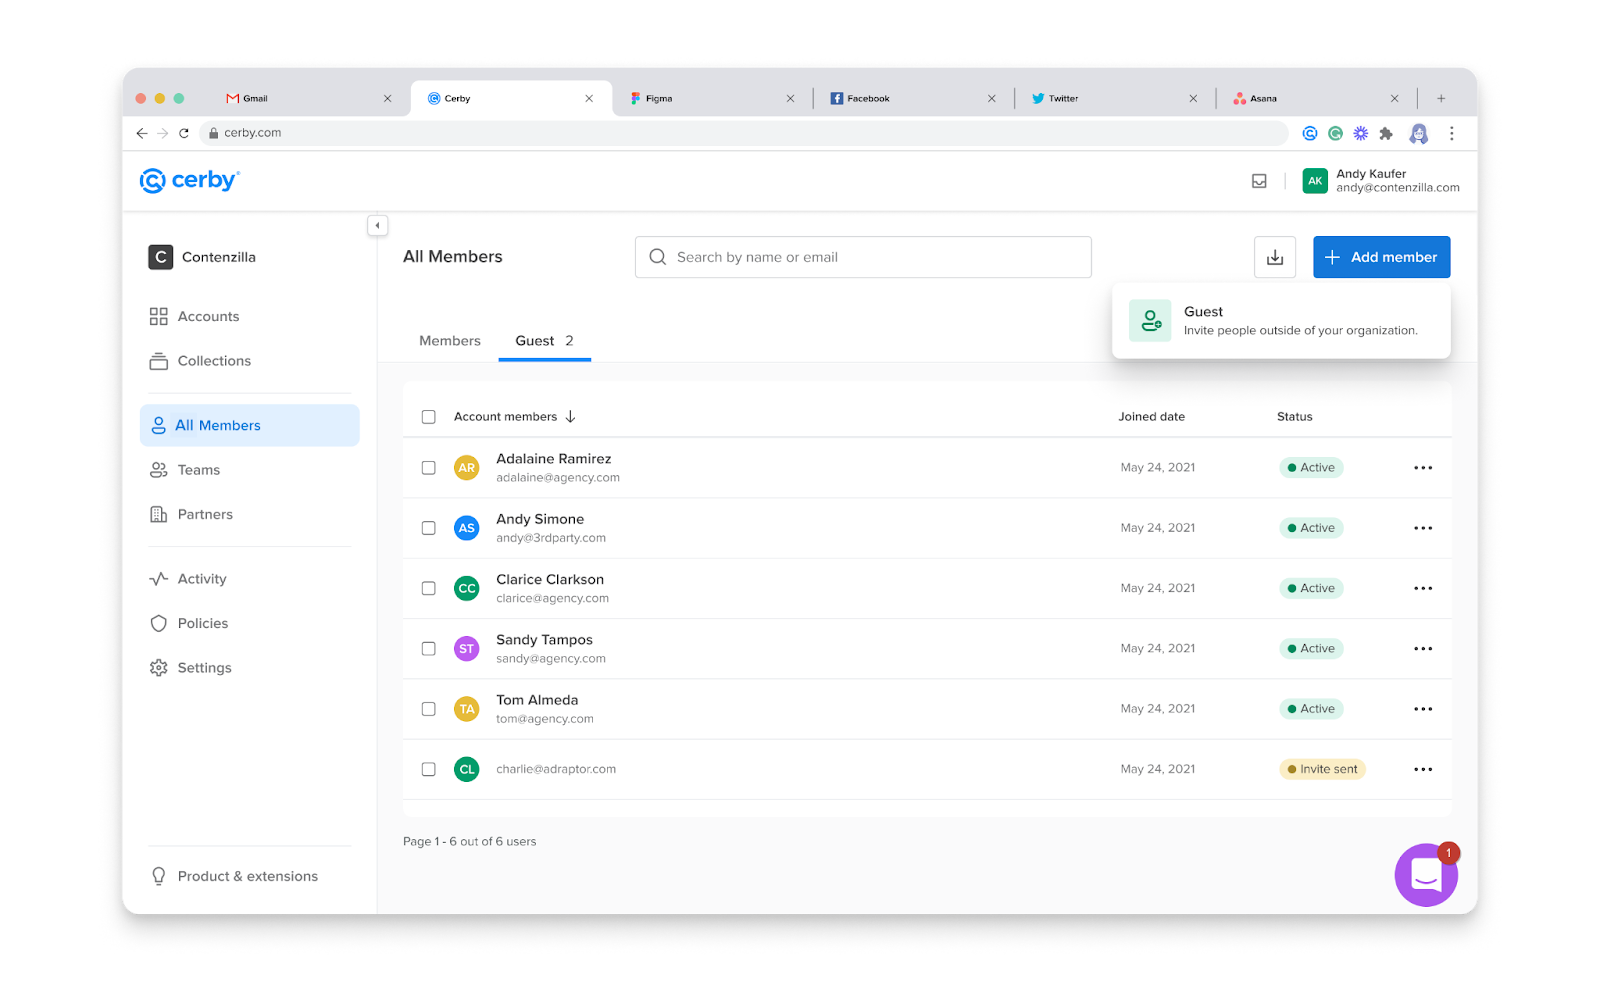Viewport: 1600px width, 982px height.
Task: Click the browser profile avatar icon
Action: [x=1418, y=133]
